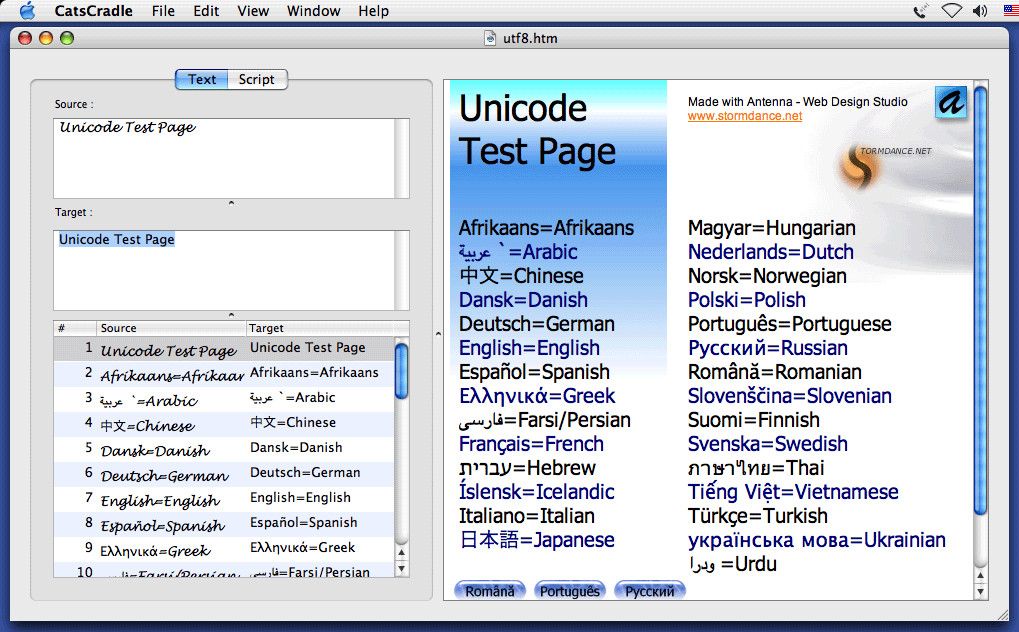This screenshot has height=632, width=1019.
Task: Click the segment list scrollbar thumb
Action: click(401, 371)
